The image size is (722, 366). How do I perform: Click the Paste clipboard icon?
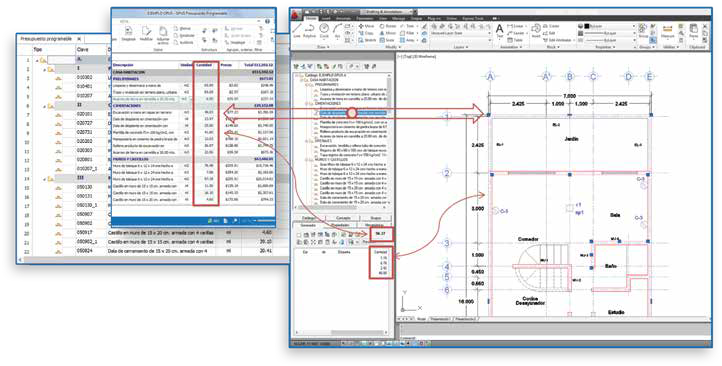pos(693,31)
